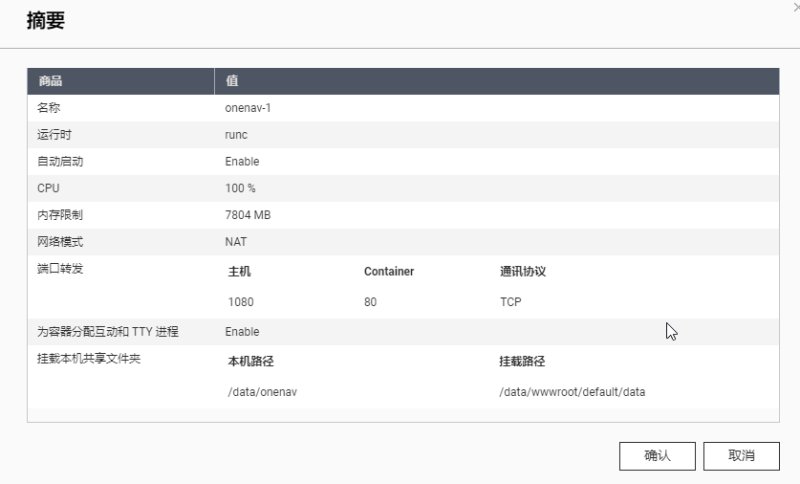Close the 摘要 summary dialog
The width and height of the screenshot is (800, 484).
[796, 7]
